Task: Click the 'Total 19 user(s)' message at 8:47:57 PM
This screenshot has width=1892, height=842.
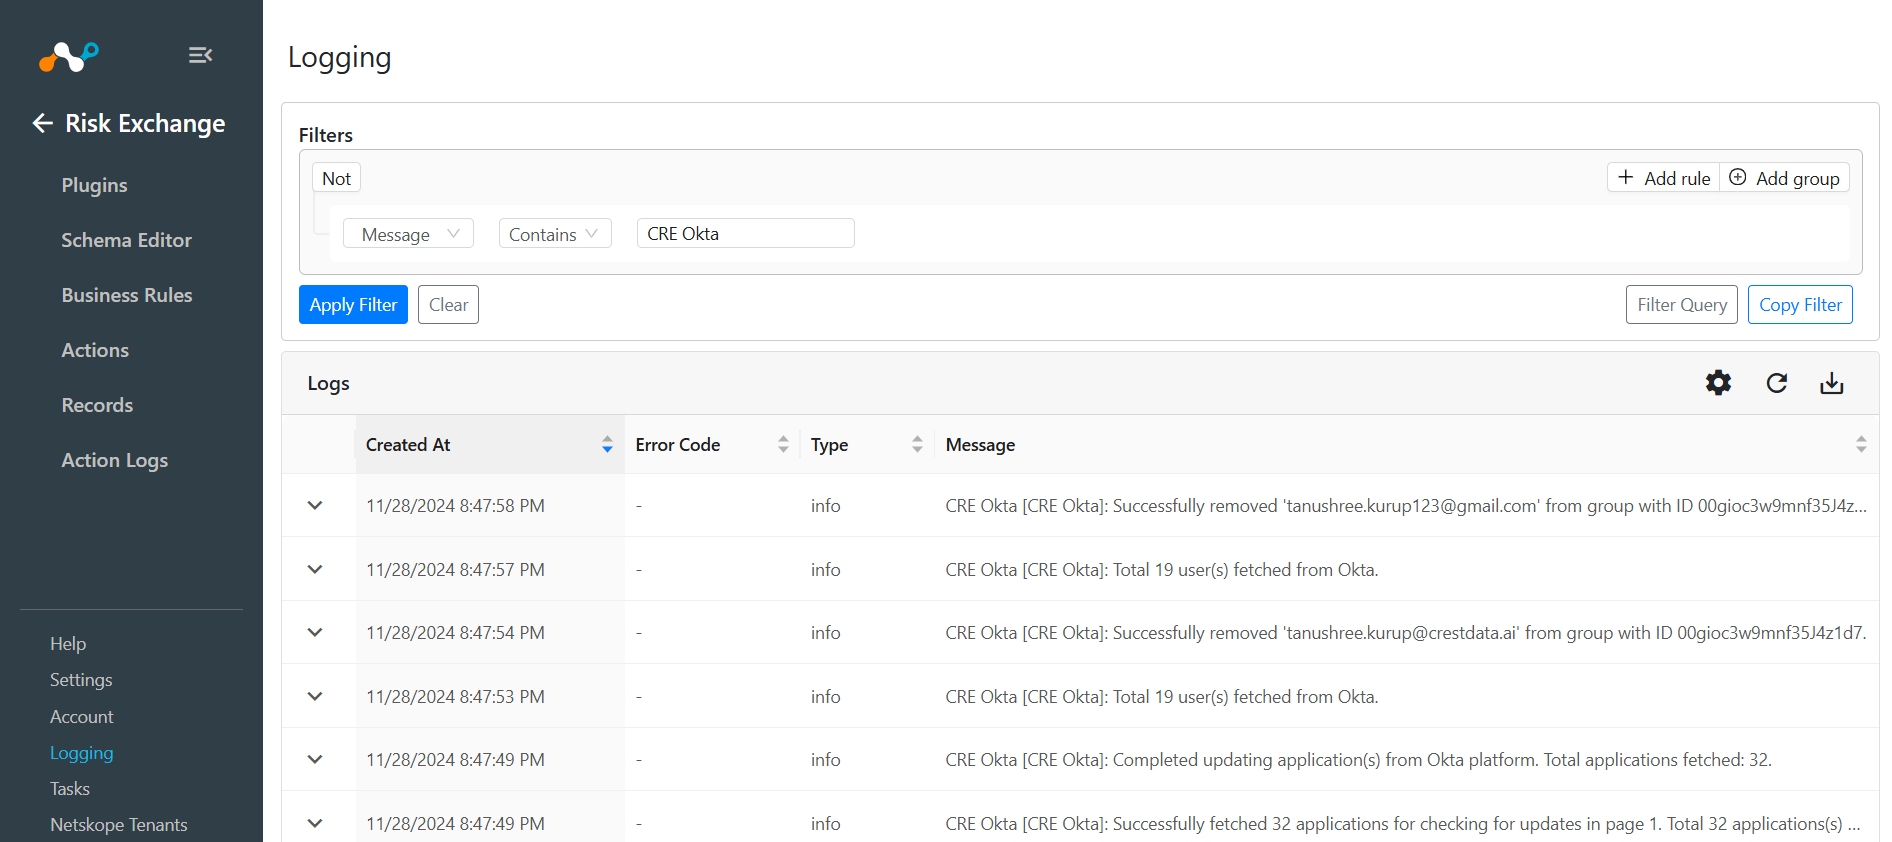Action: pos(1162,570)
